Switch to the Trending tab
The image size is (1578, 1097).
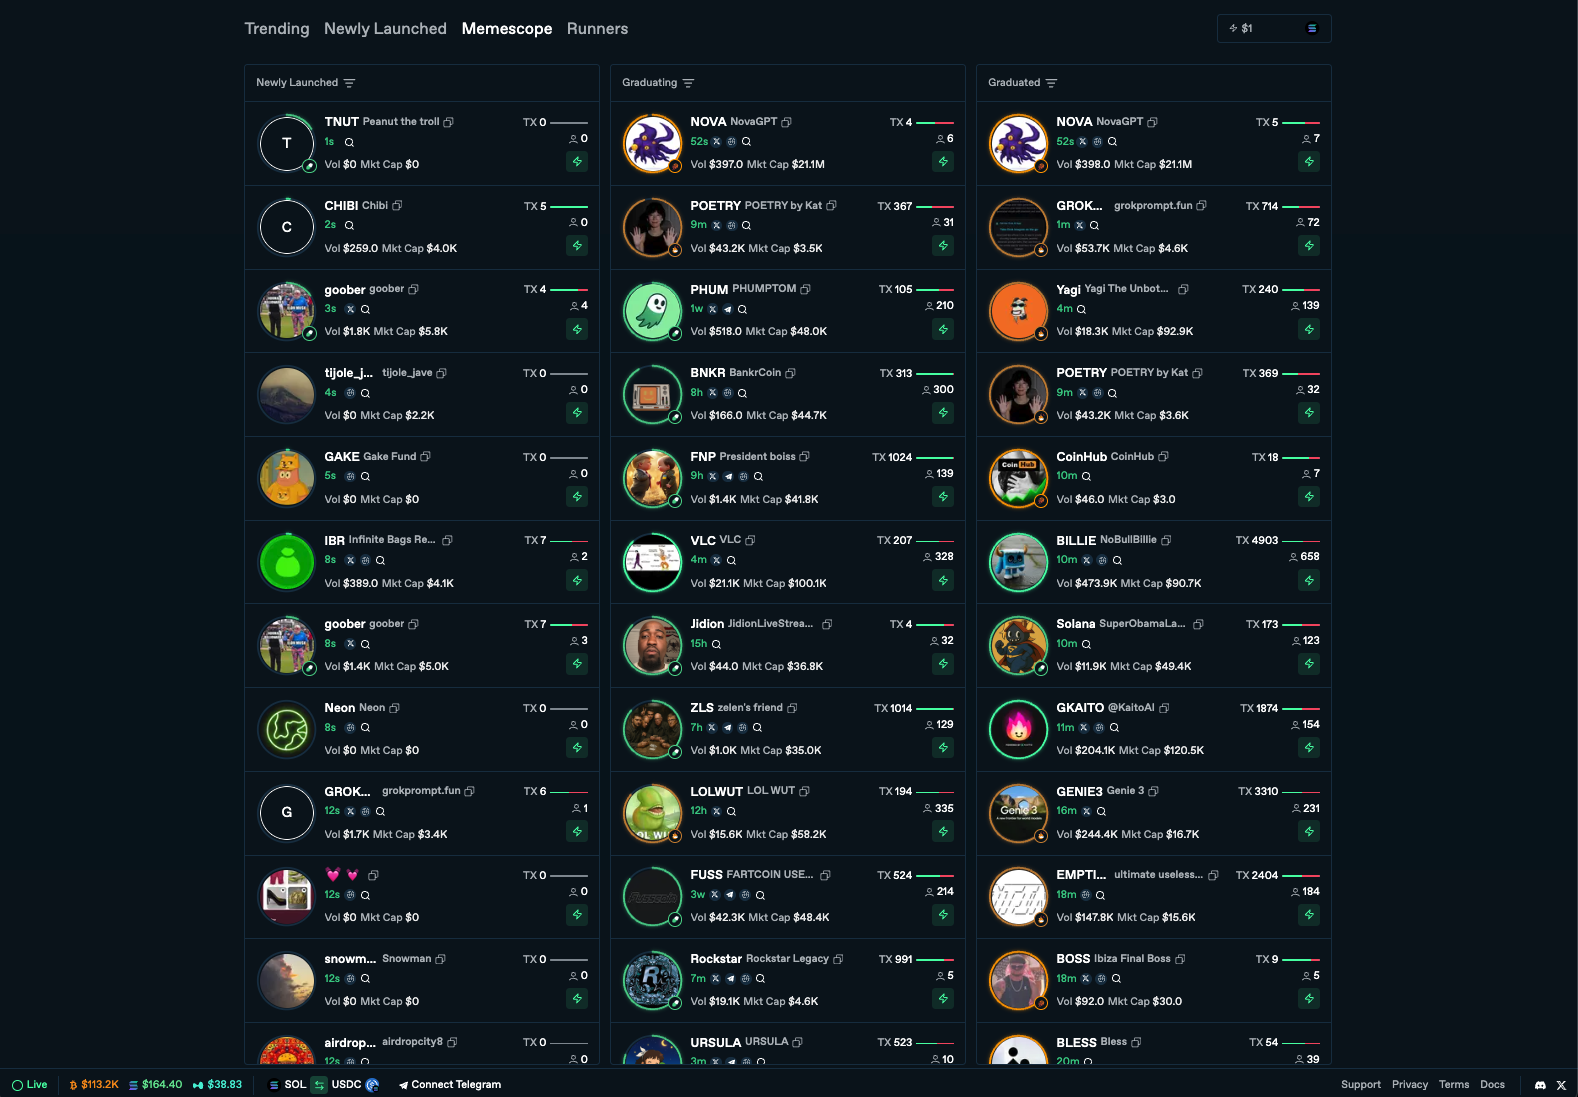click(x=277, y=29)
